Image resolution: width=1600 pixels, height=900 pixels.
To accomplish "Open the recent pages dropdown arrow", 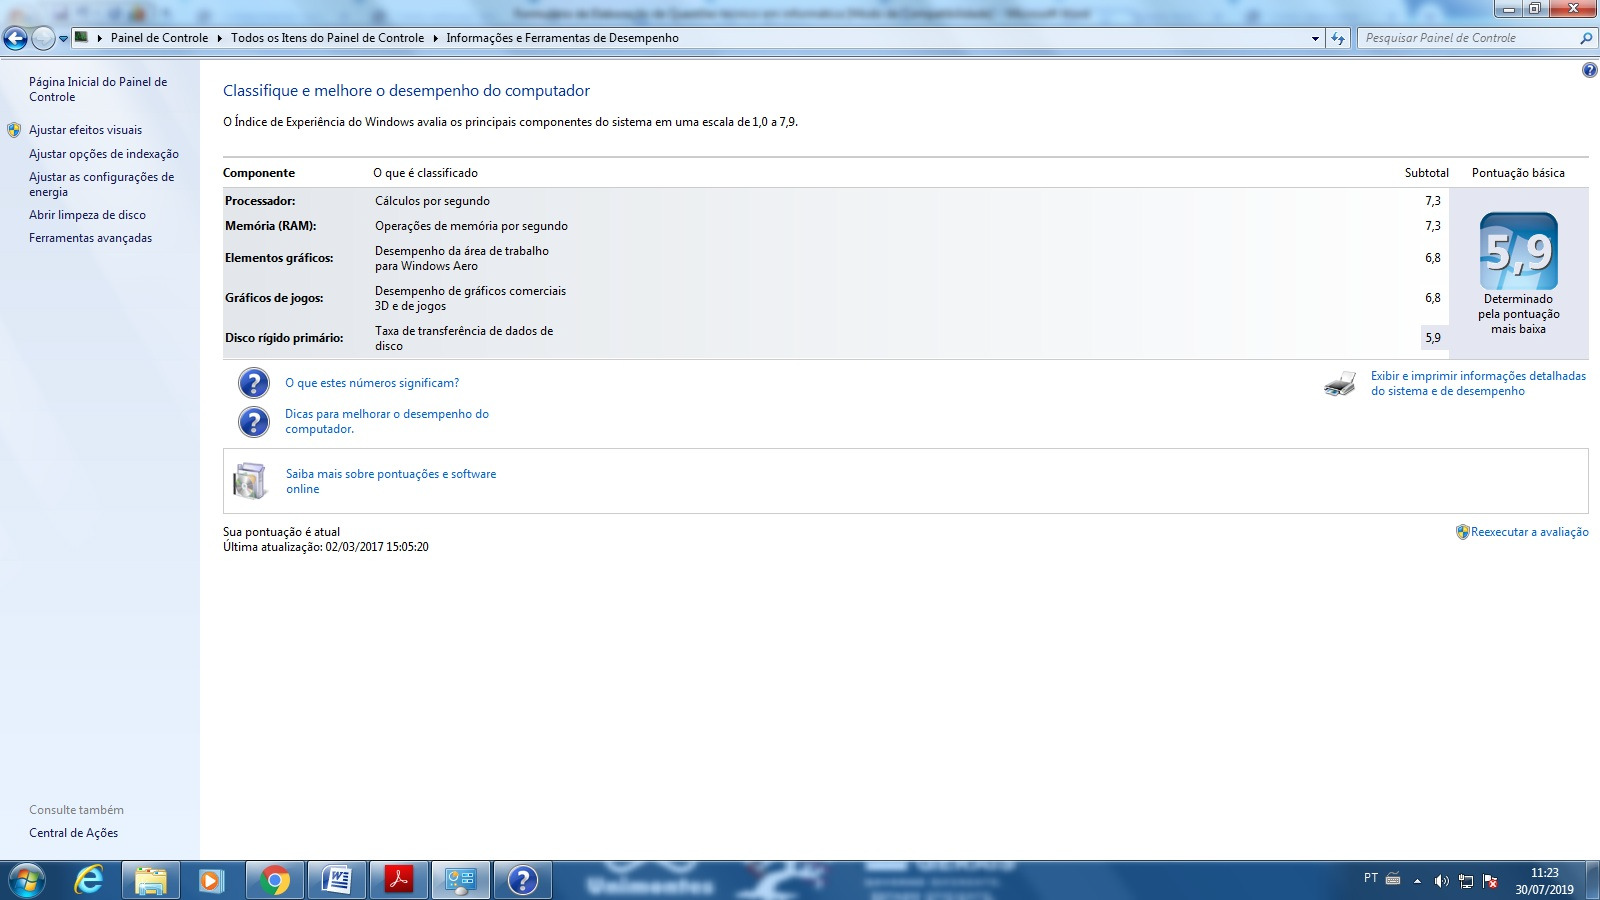I will (x=64, y=39).
